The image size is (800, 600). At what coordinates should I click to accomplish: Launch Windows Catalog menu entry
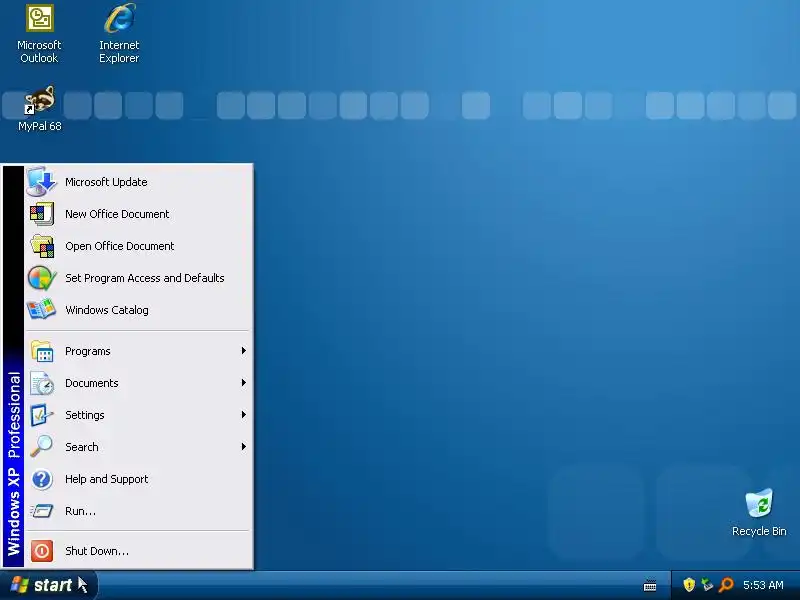point(138,310)
